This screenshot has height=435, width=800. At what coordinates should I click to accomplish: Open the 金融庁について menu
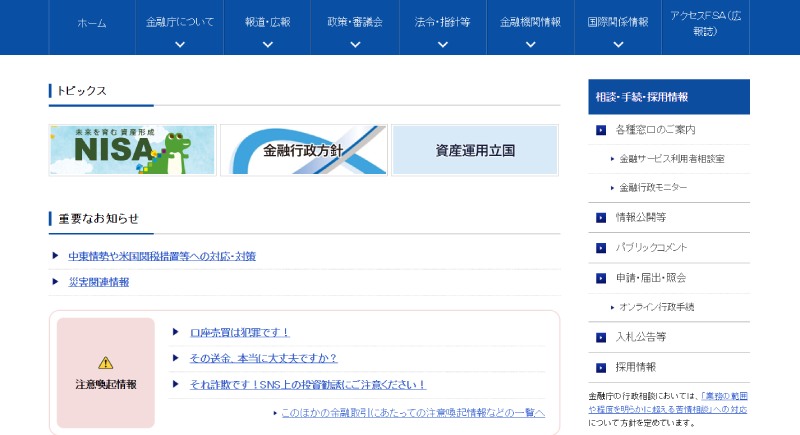click(x=180, y=22)
